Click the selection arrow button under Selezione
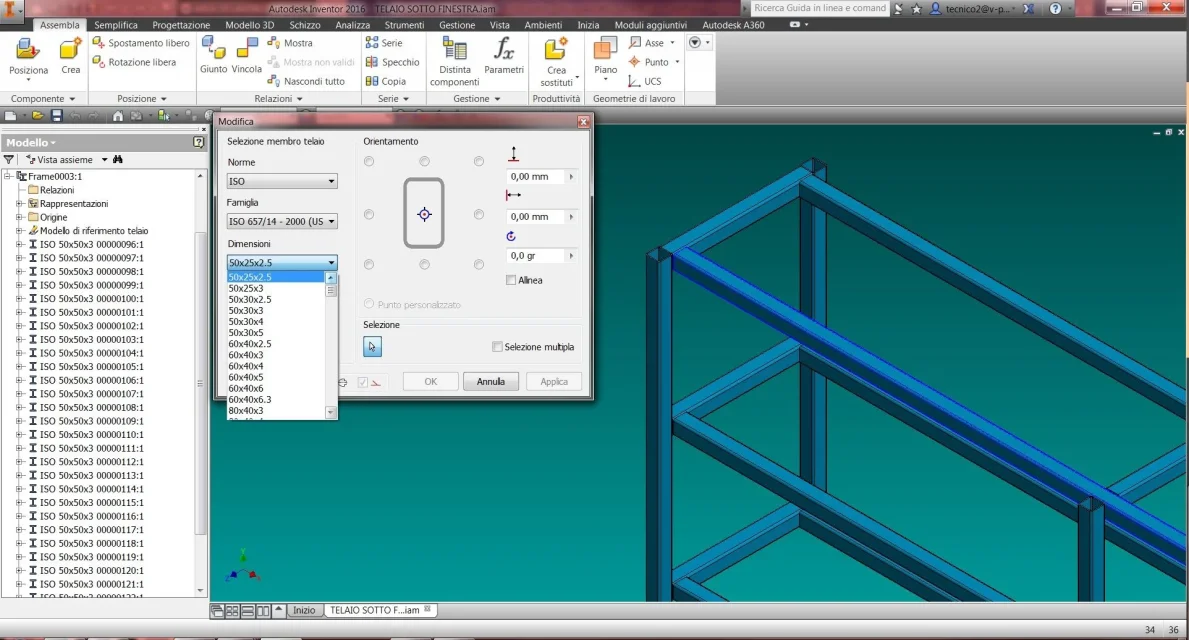Screen dimensions: 1189x640 (x=372, y=347)
